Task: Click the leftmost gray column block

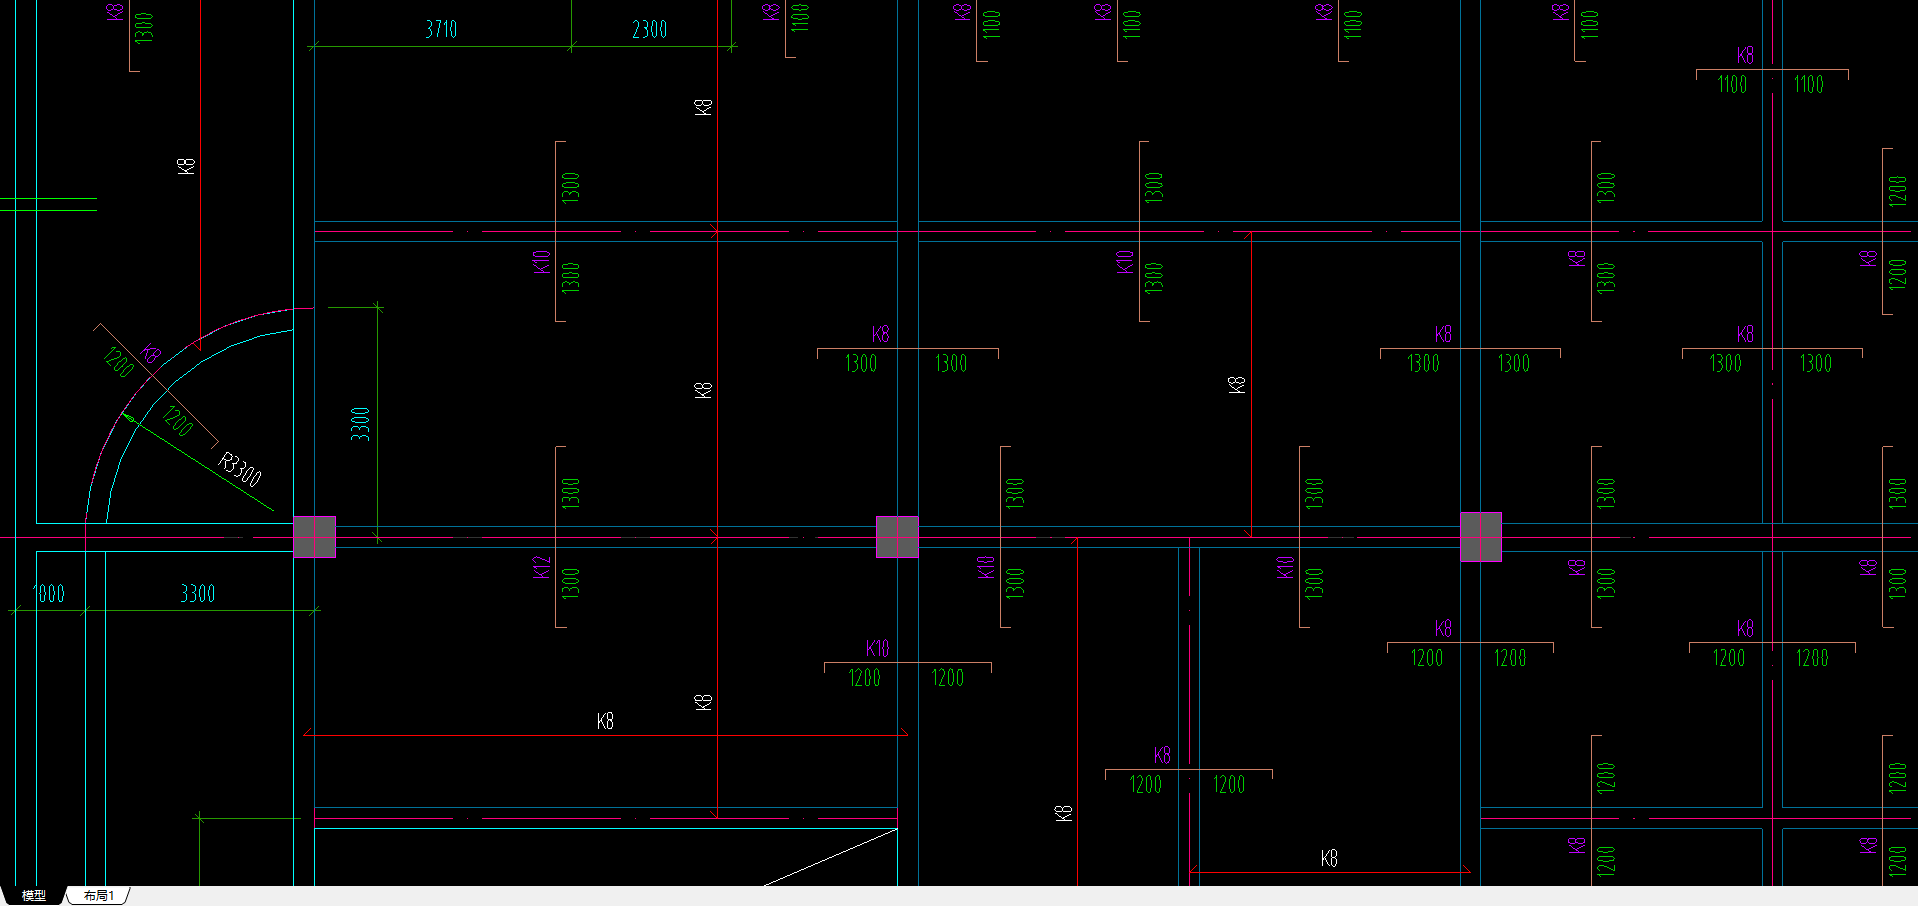Action: click(314, 537)
